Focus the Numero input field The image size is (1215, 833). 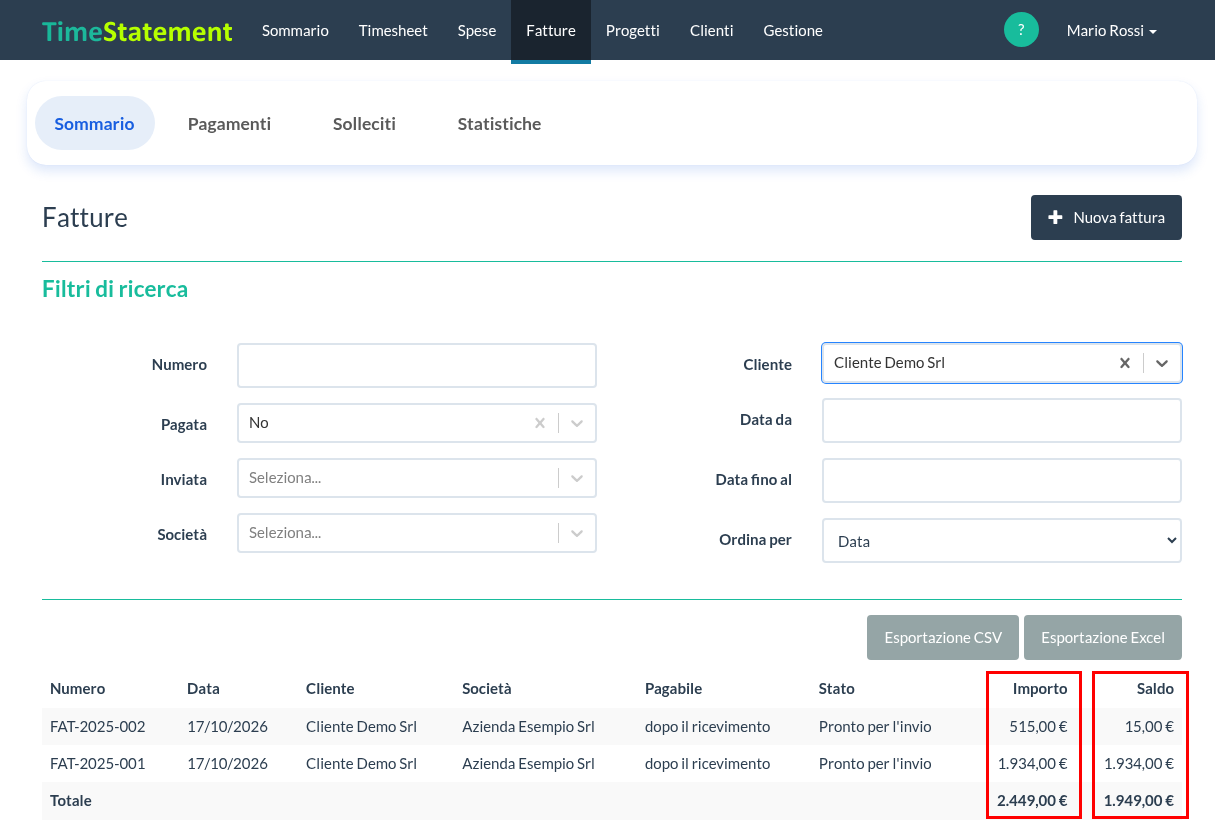pos(416,366)
